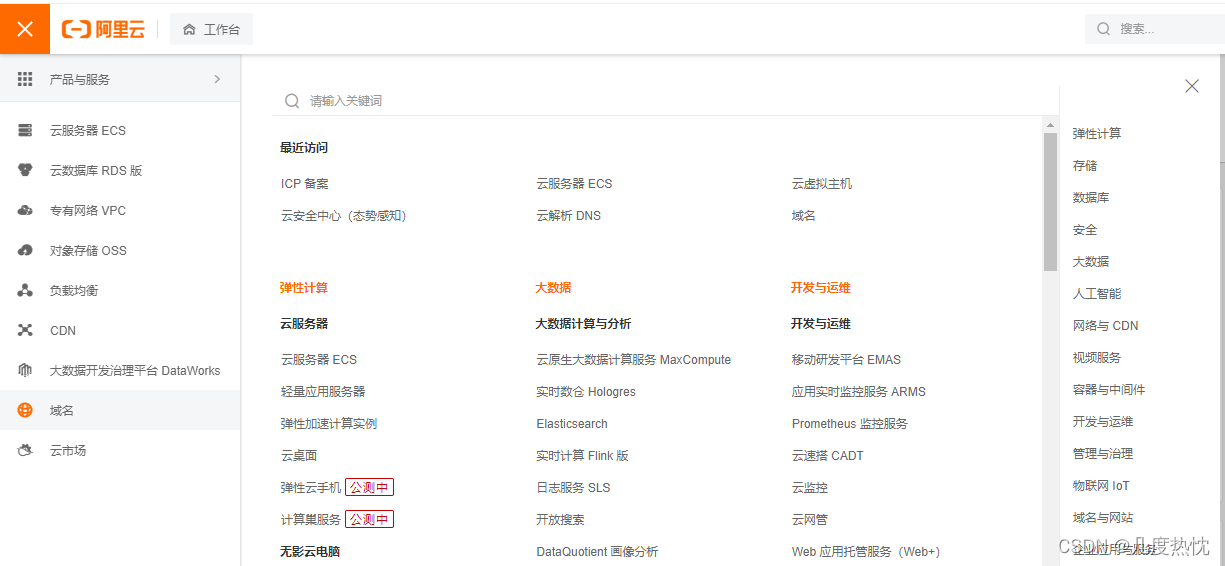Click the 产品与服务 grid icon

[x=25, y=79]
